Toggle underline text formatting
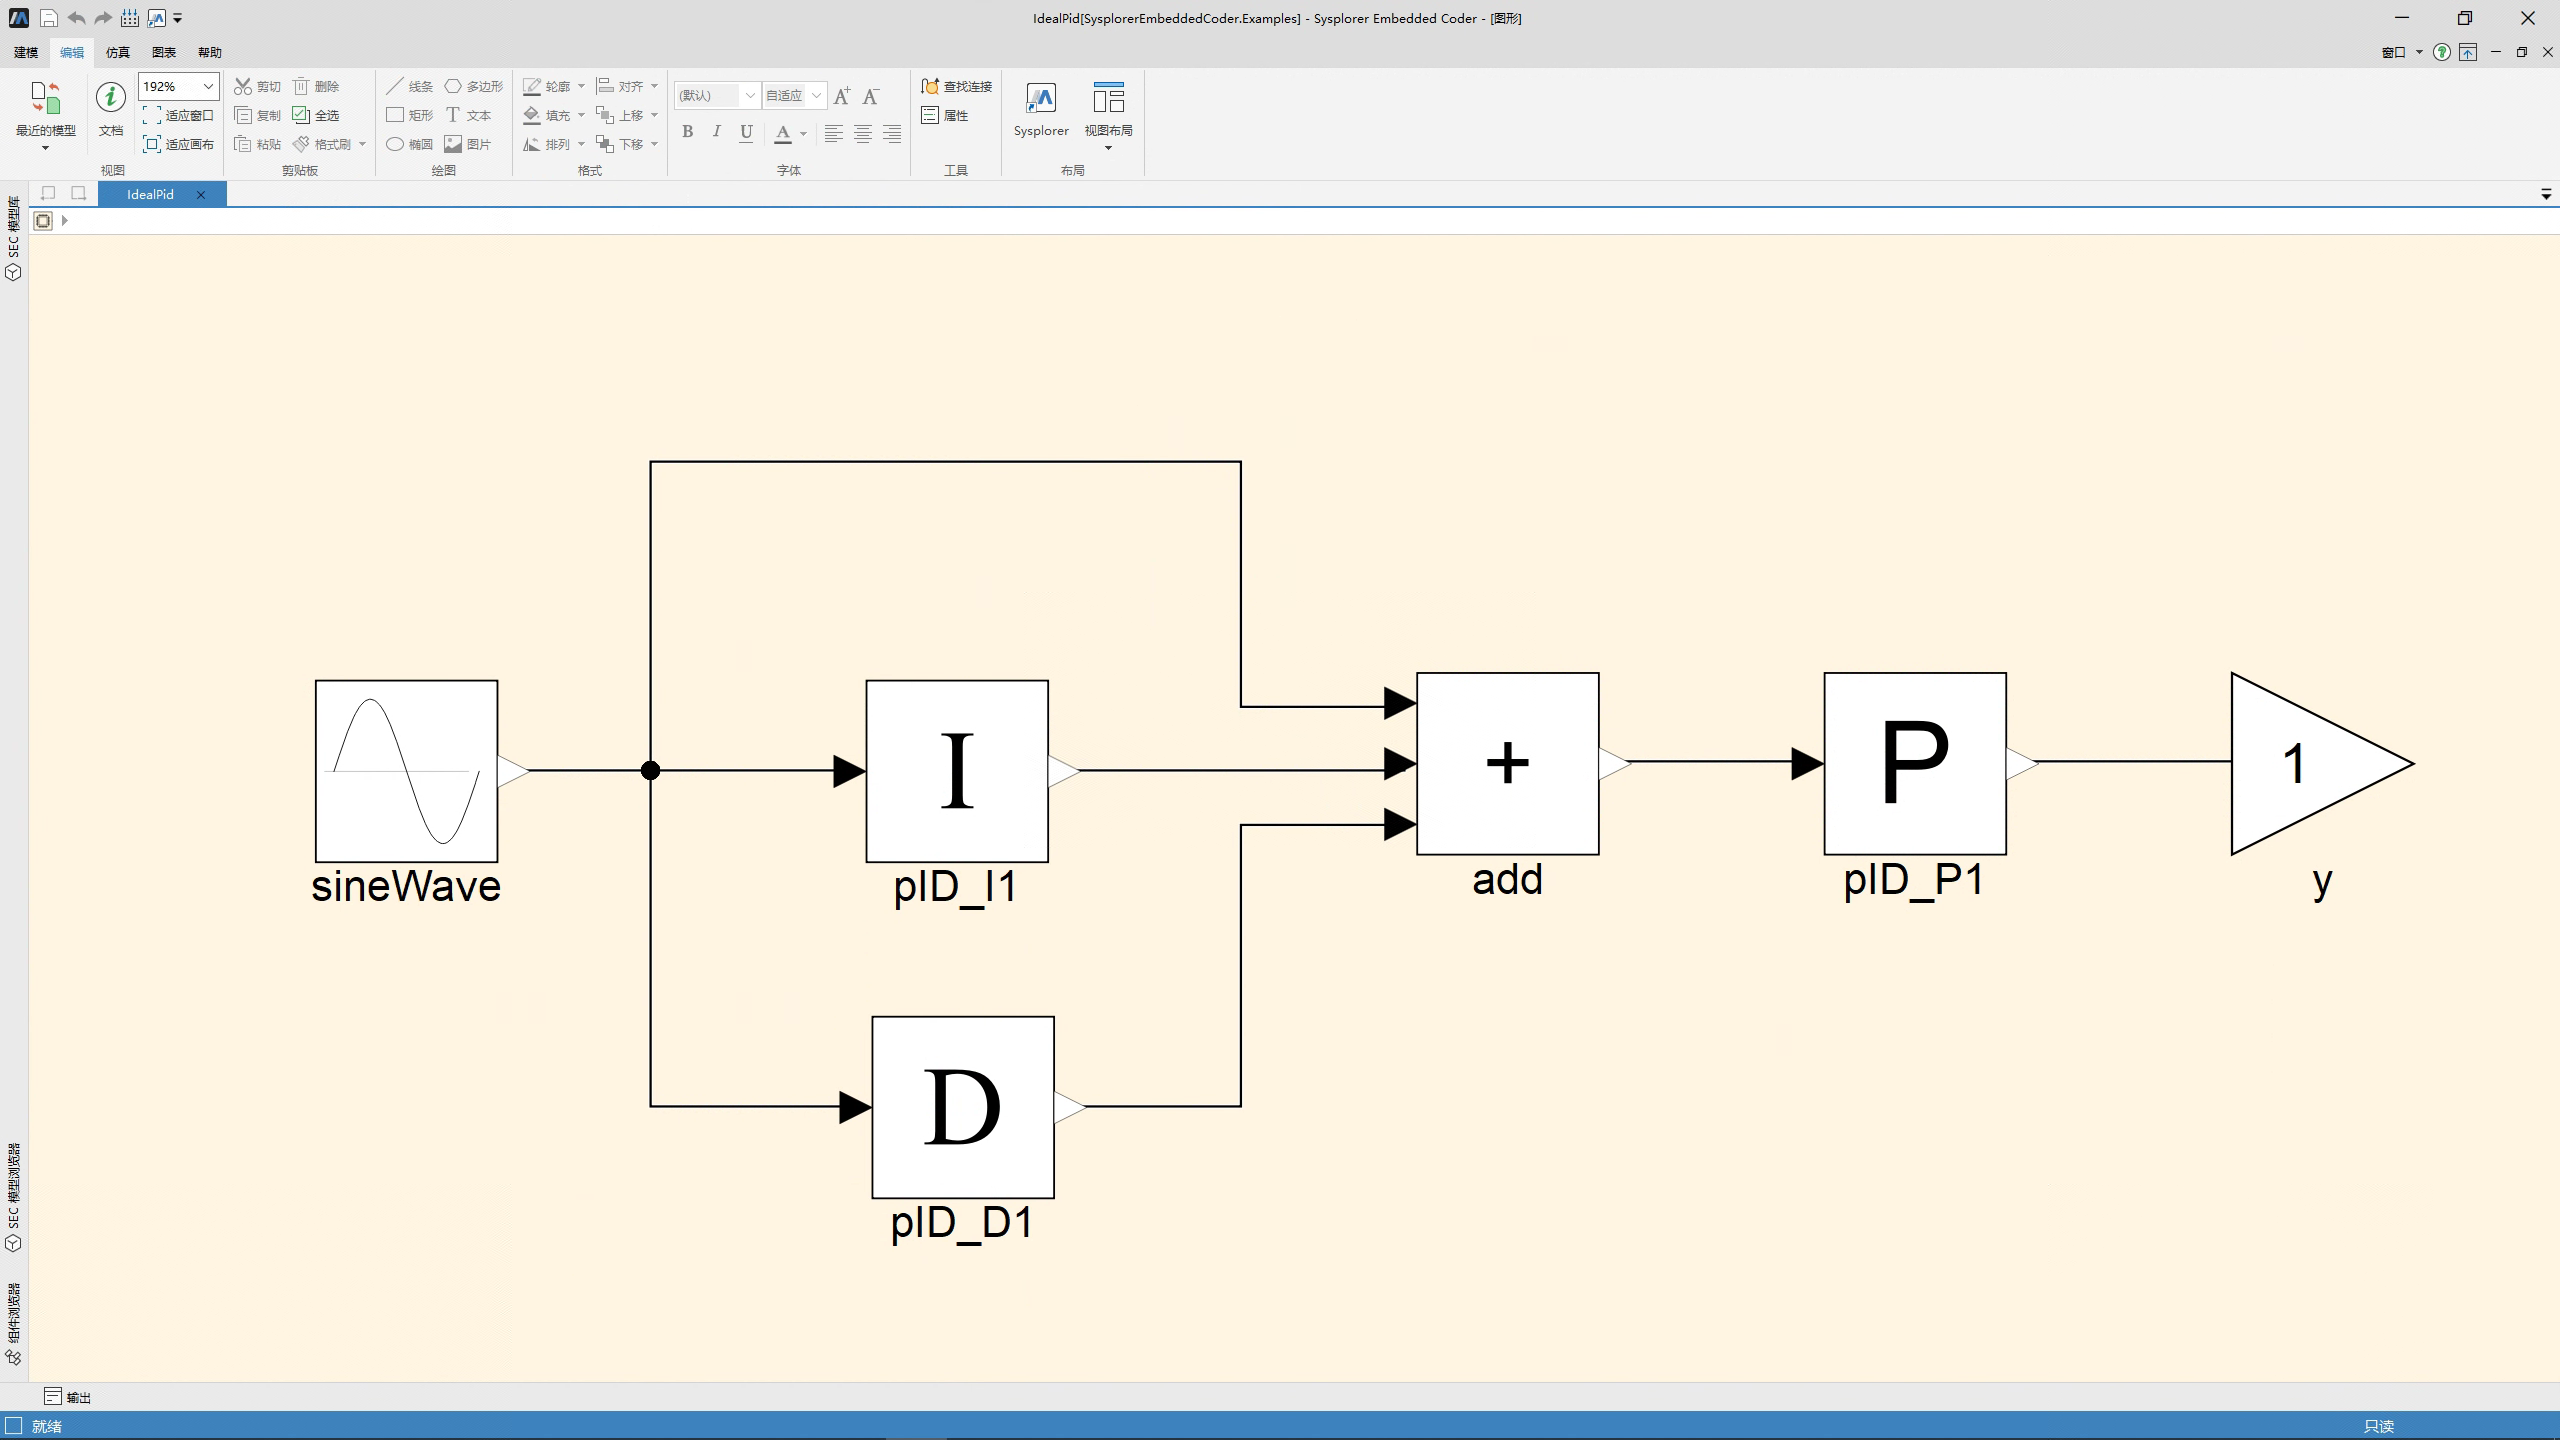Image resolution: width=2560 pixels, height=1440 pixels. 746,132
